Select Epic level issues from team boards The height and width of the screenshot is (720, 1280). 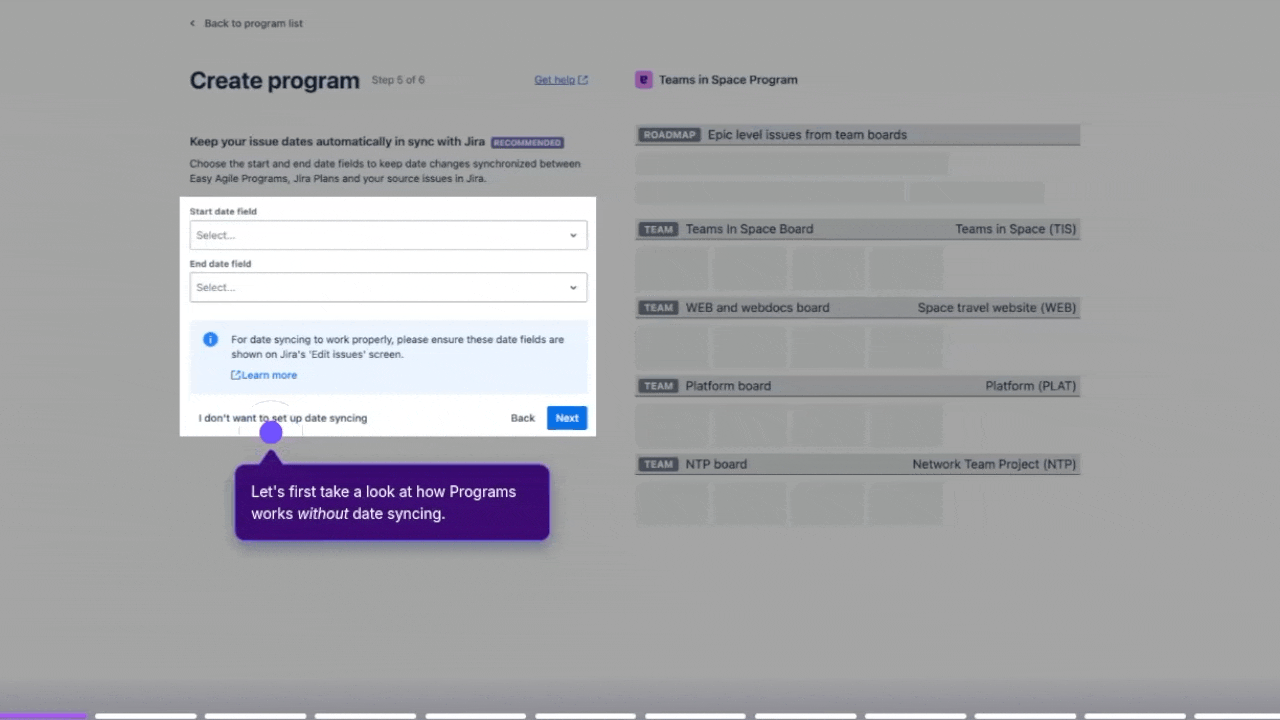pos(807,135)
